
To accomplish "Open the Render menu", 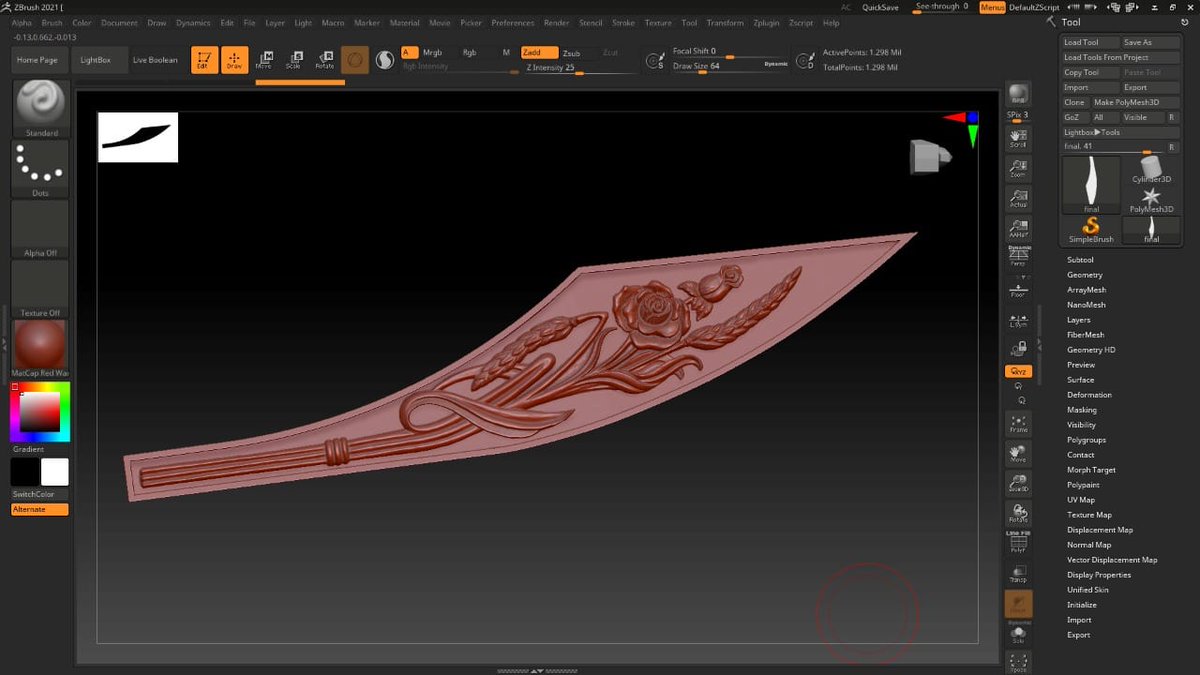I will click(x=556, y=22).
